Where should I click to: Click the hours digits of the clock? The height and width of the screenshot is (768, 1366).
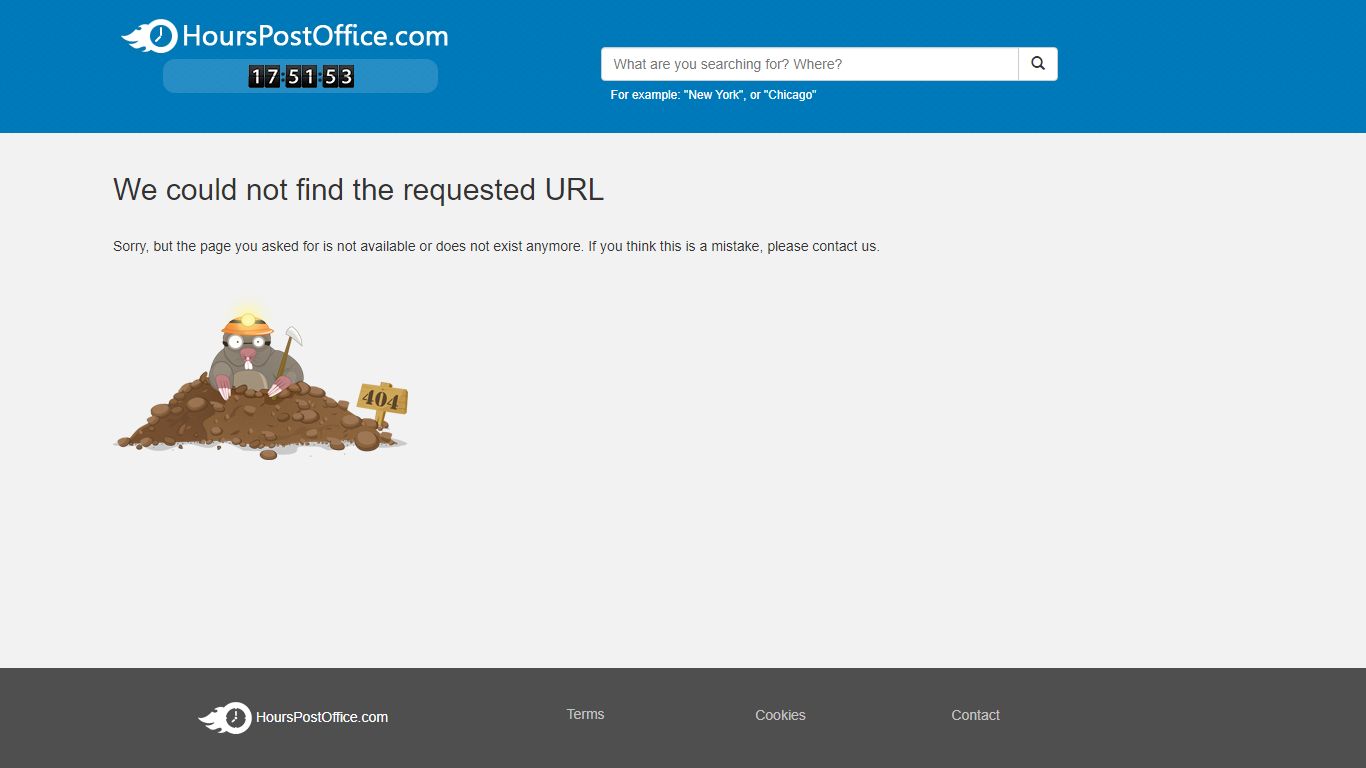point(264,76)
